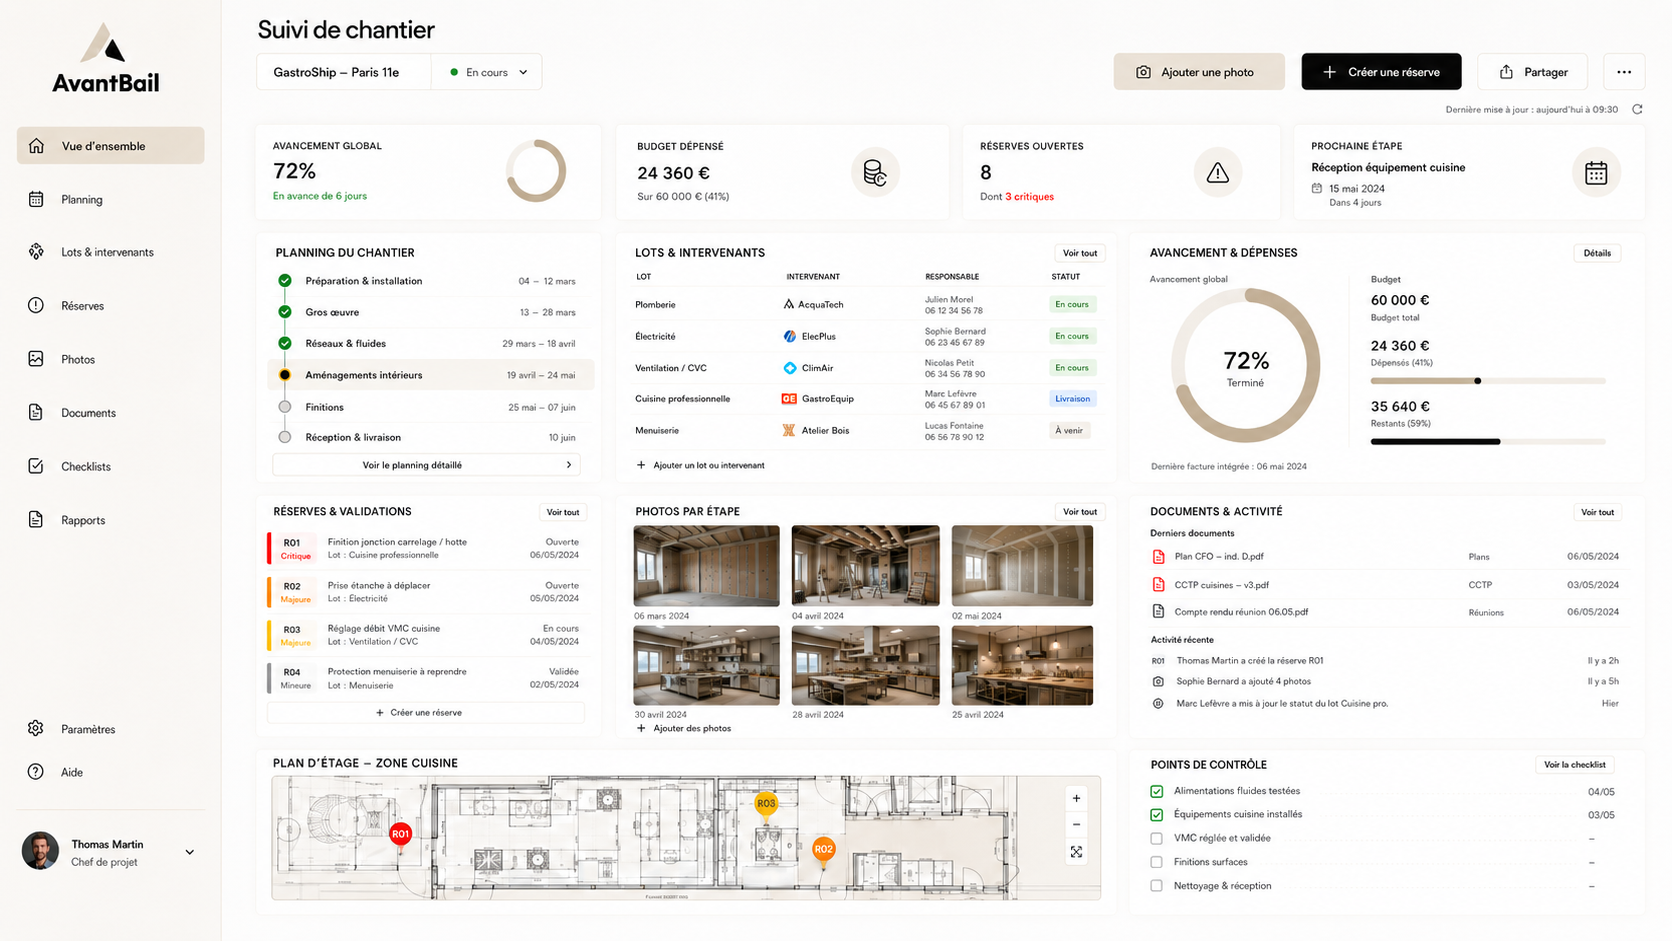Image resolution: width=1672 pixels, height=941 pixels.
Task: Uncheck Alimentations fluides testées checkbox
Action: [x=1156, y=791]
